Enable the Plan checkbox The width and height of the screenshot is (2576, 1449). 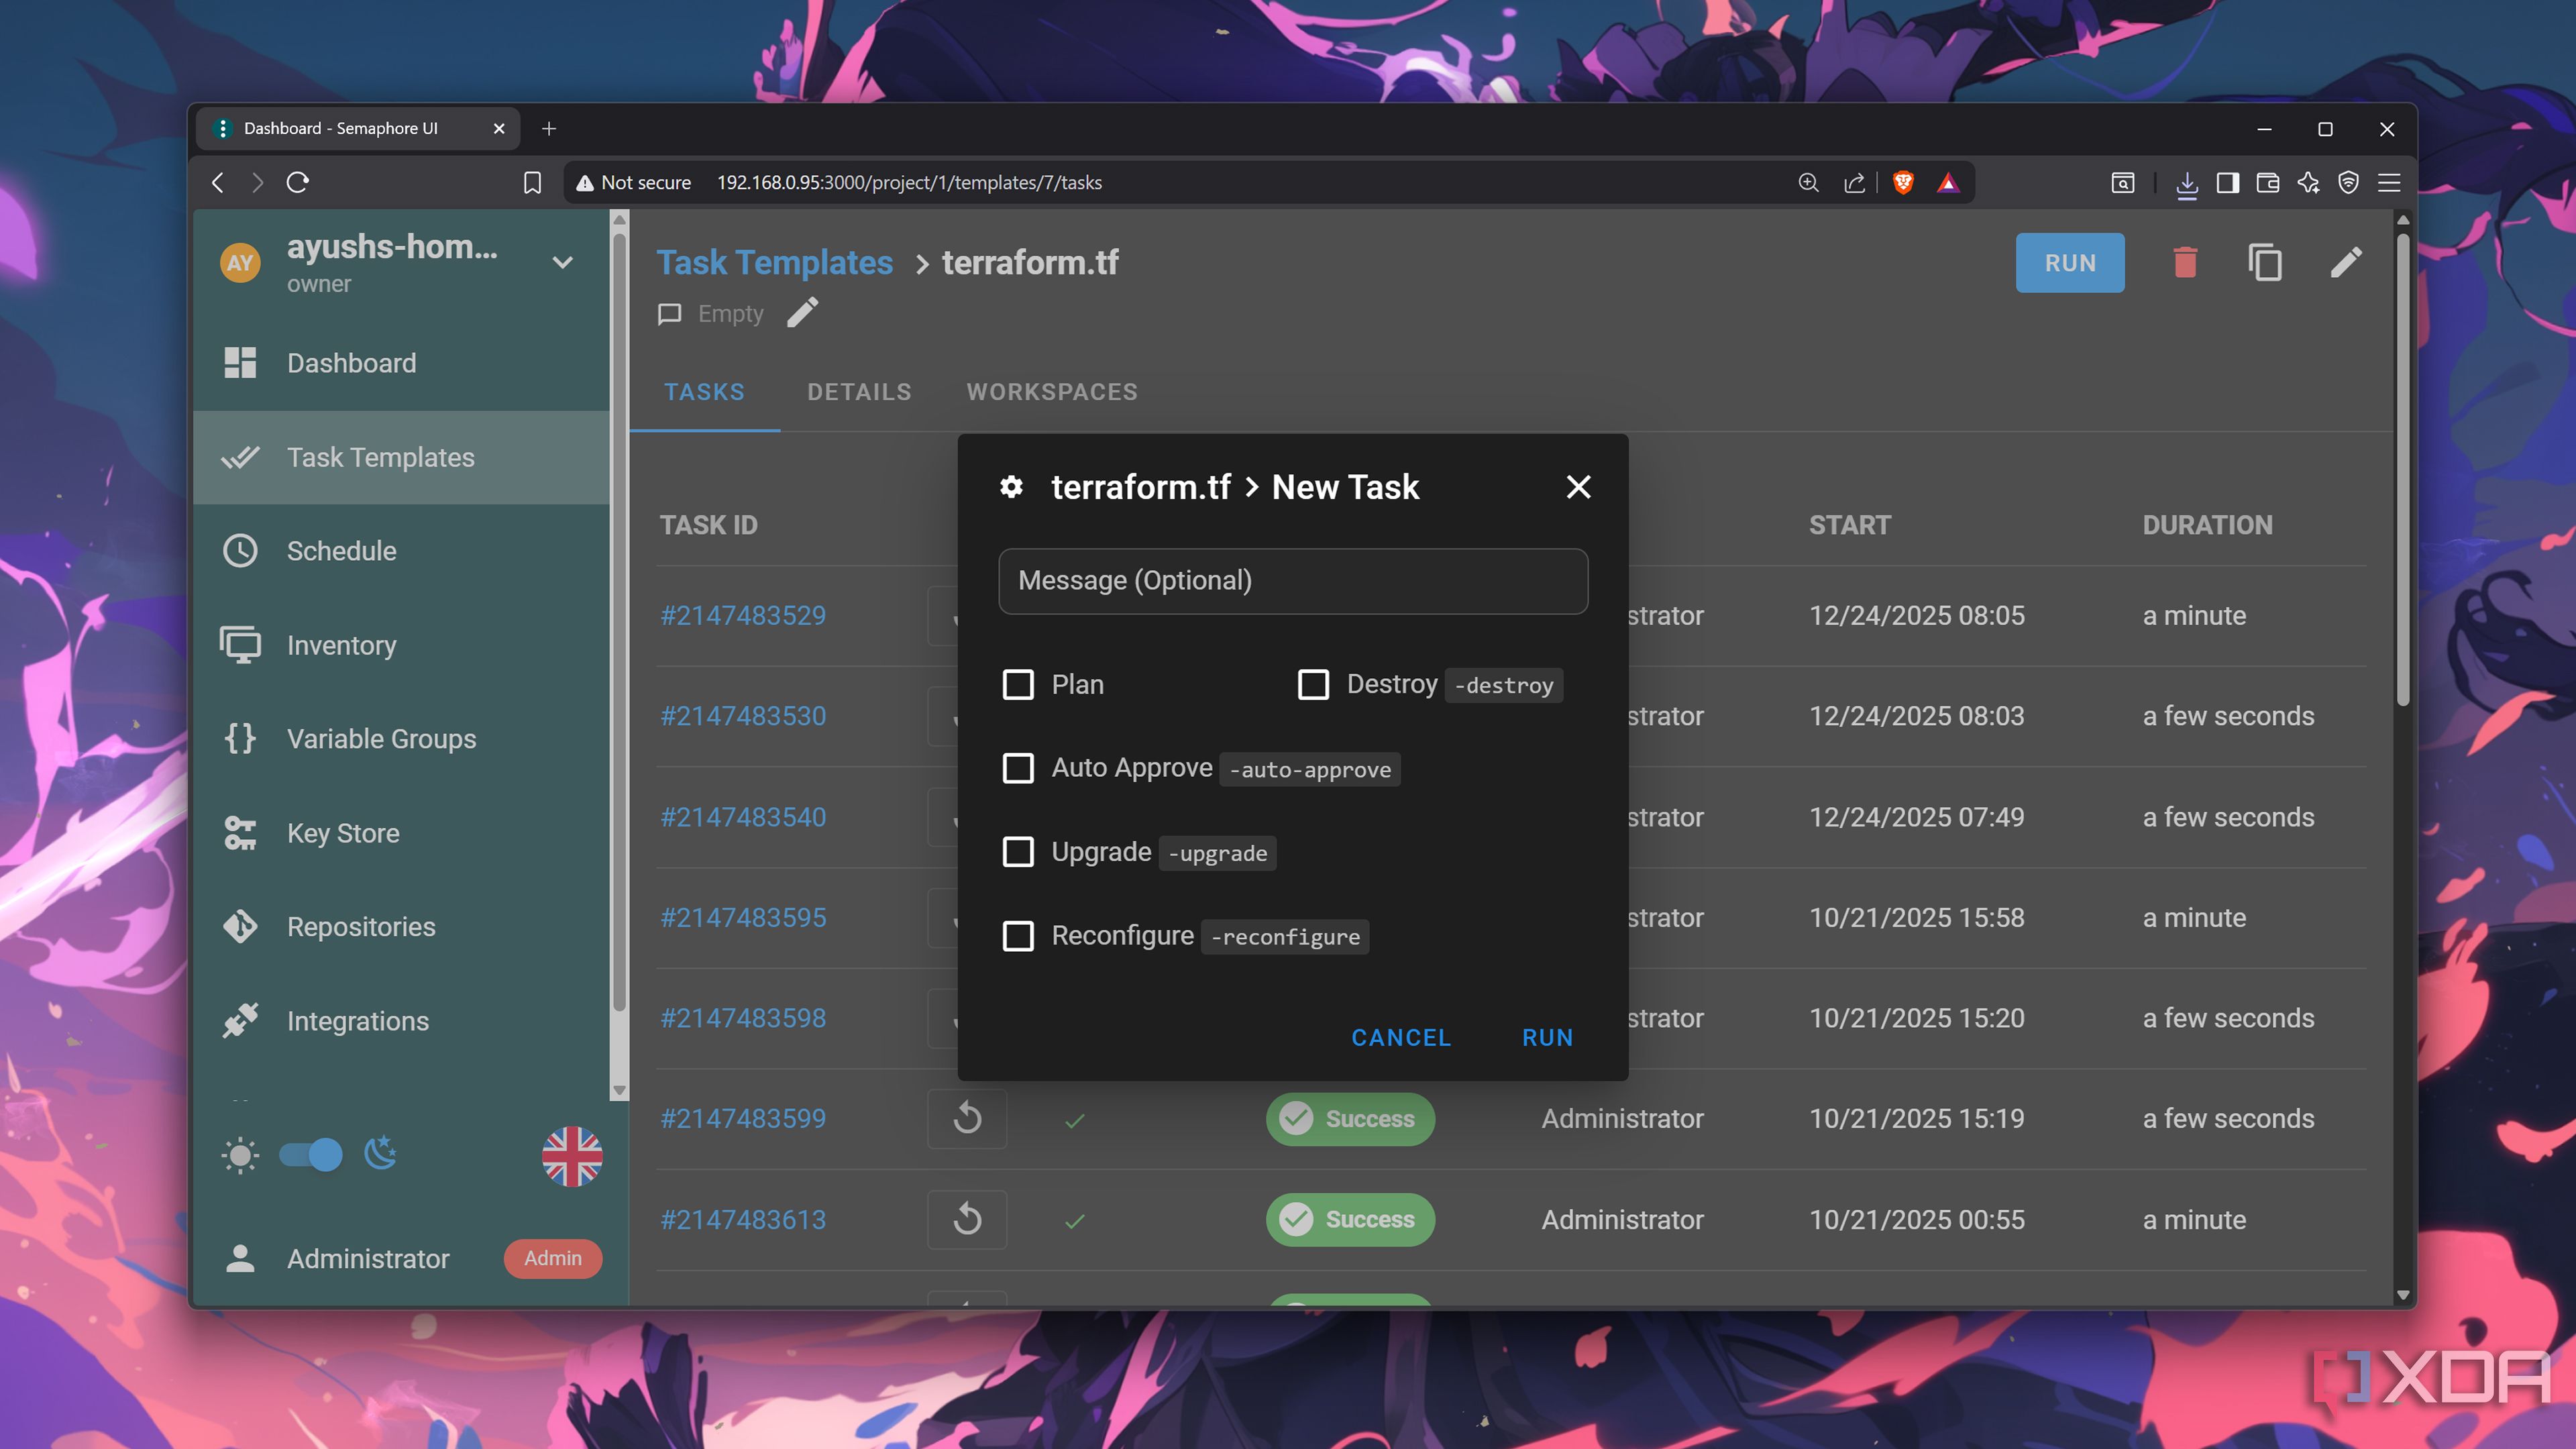pyautogui.click(x=1018, y=684)
